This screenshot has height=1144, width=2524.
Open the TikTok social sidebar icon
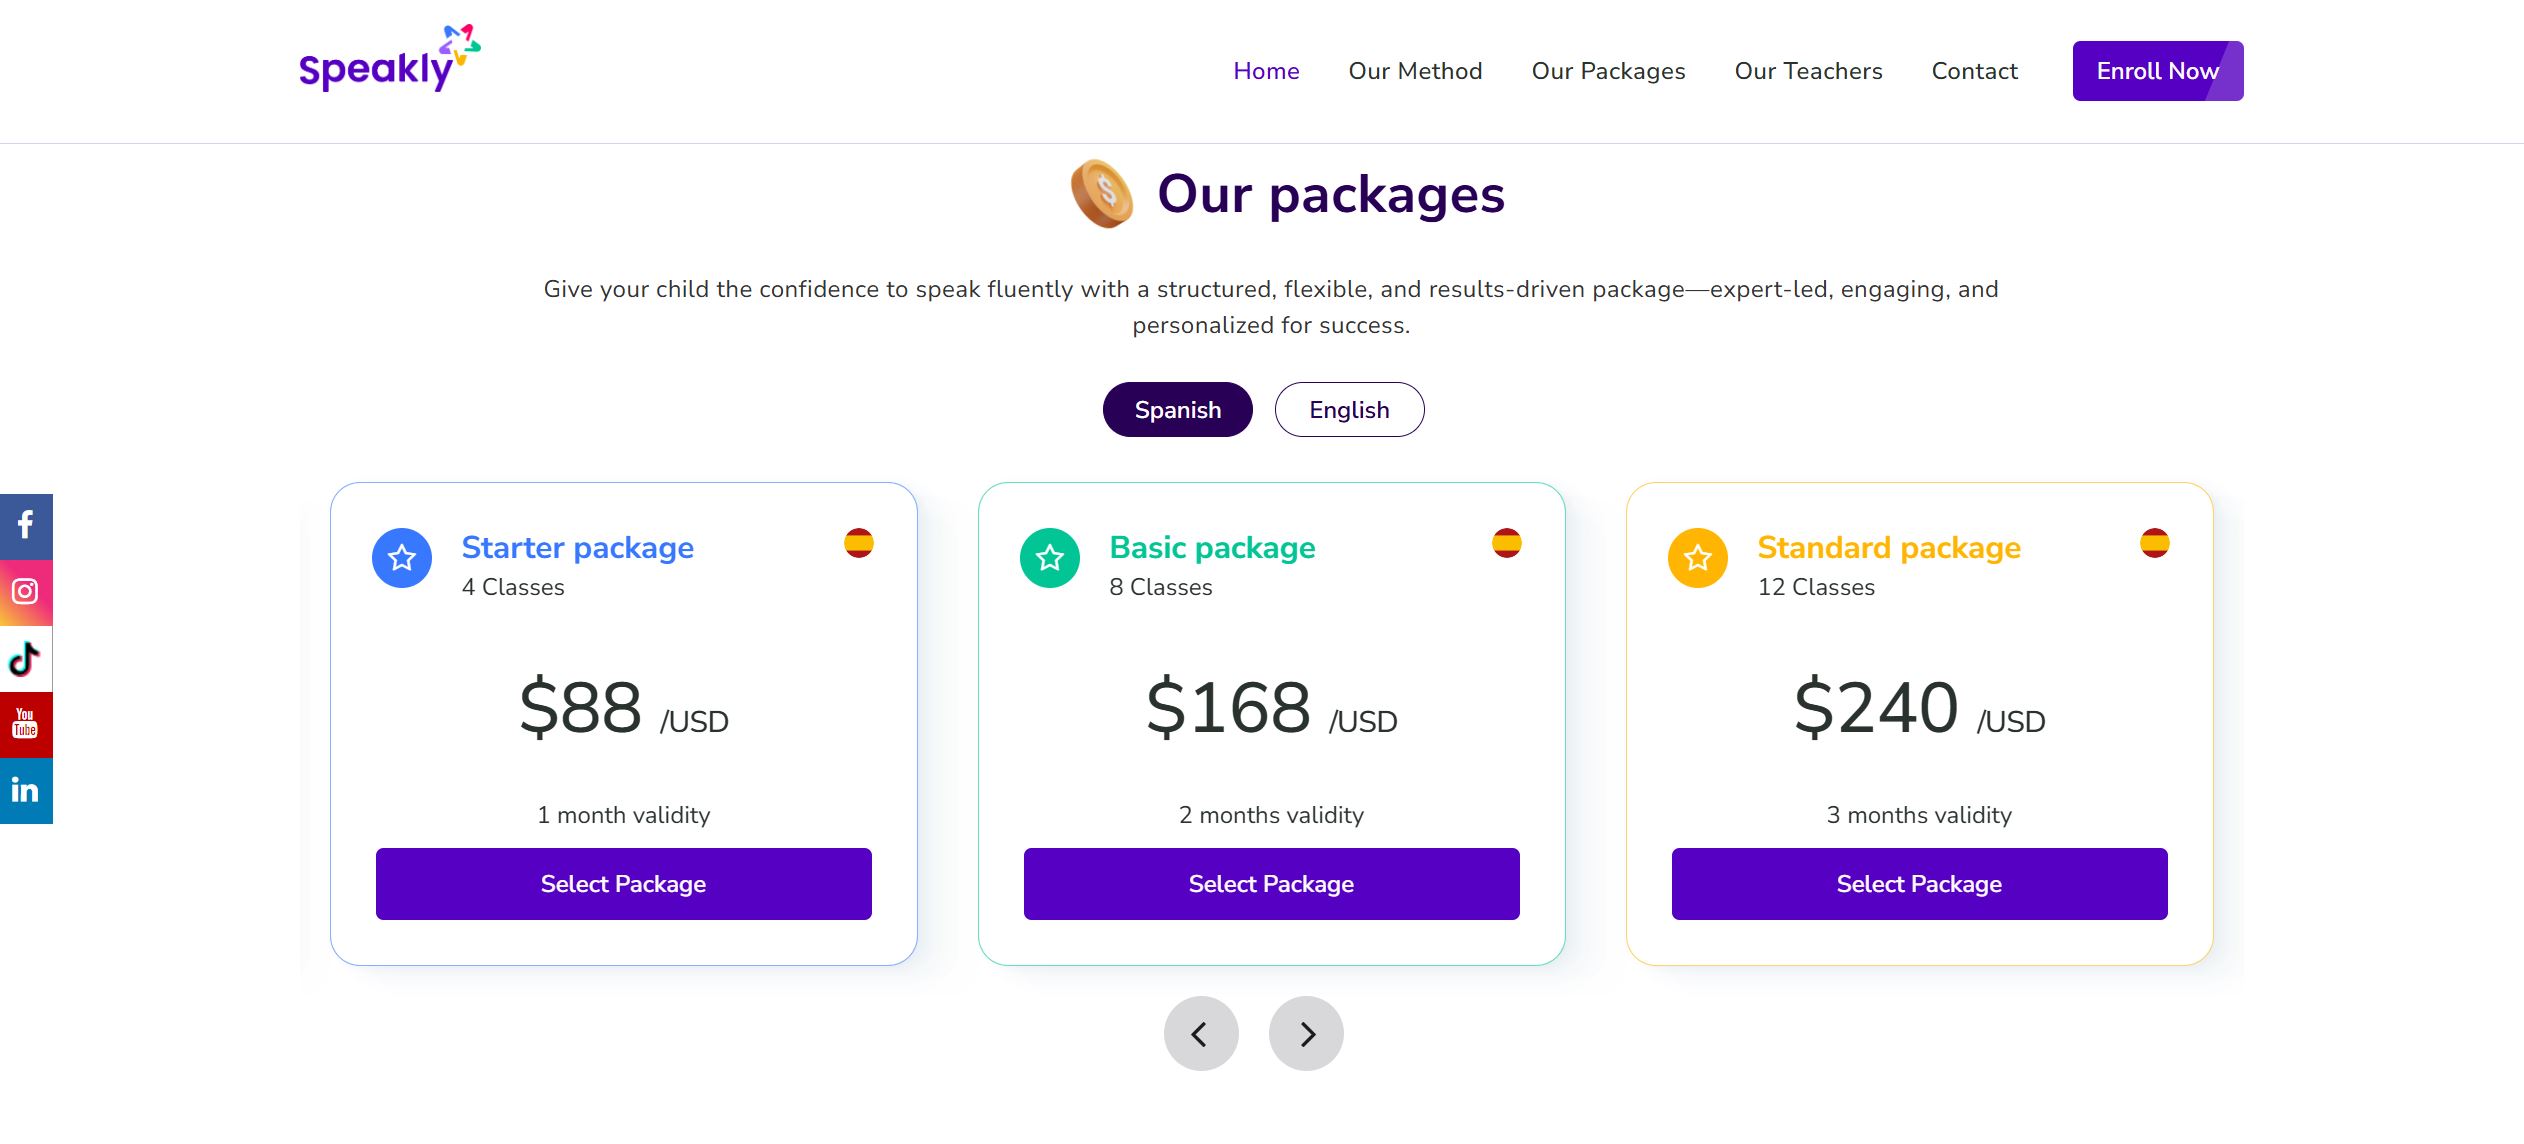26,659
